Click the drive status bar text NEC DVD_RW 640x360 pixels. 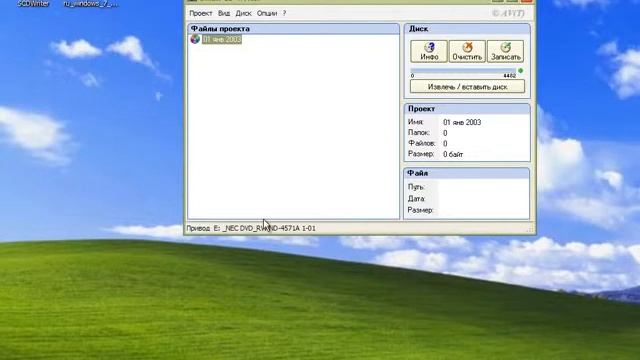pyautogui.click(x=251, y=228)
